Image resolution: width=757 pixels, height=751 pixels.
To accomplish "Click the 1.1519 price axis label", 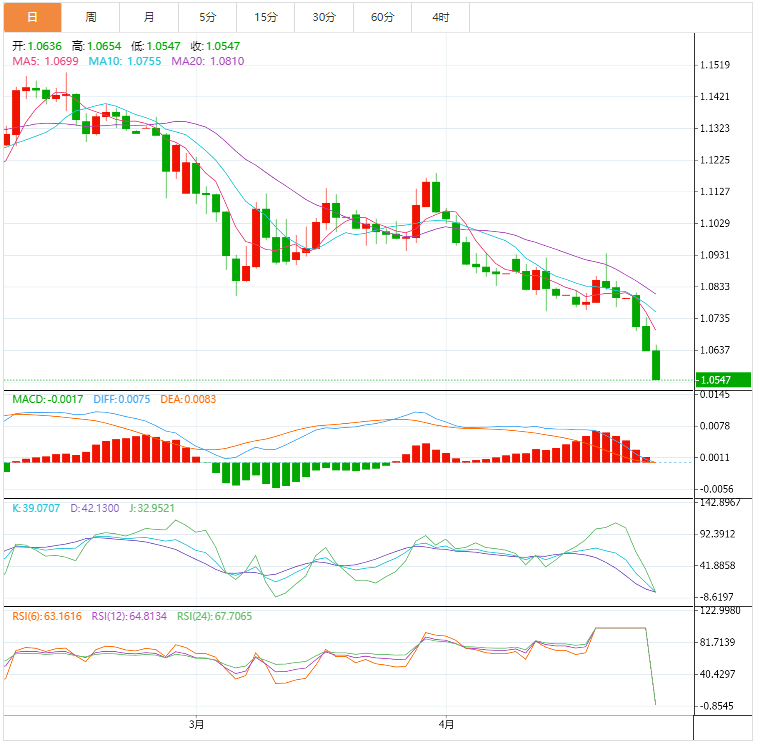I will point(715,65).
